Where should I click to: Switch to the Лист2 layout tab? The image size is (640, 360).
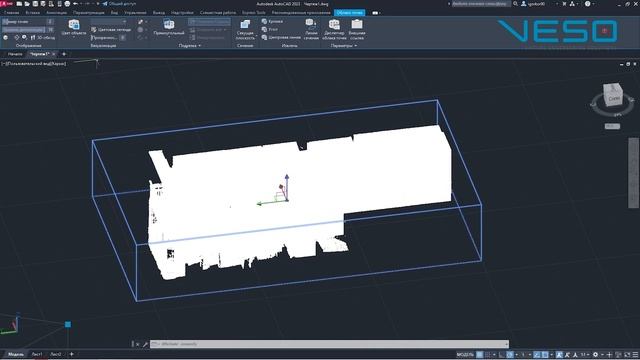pyautogui.click(x=56, y=354)
